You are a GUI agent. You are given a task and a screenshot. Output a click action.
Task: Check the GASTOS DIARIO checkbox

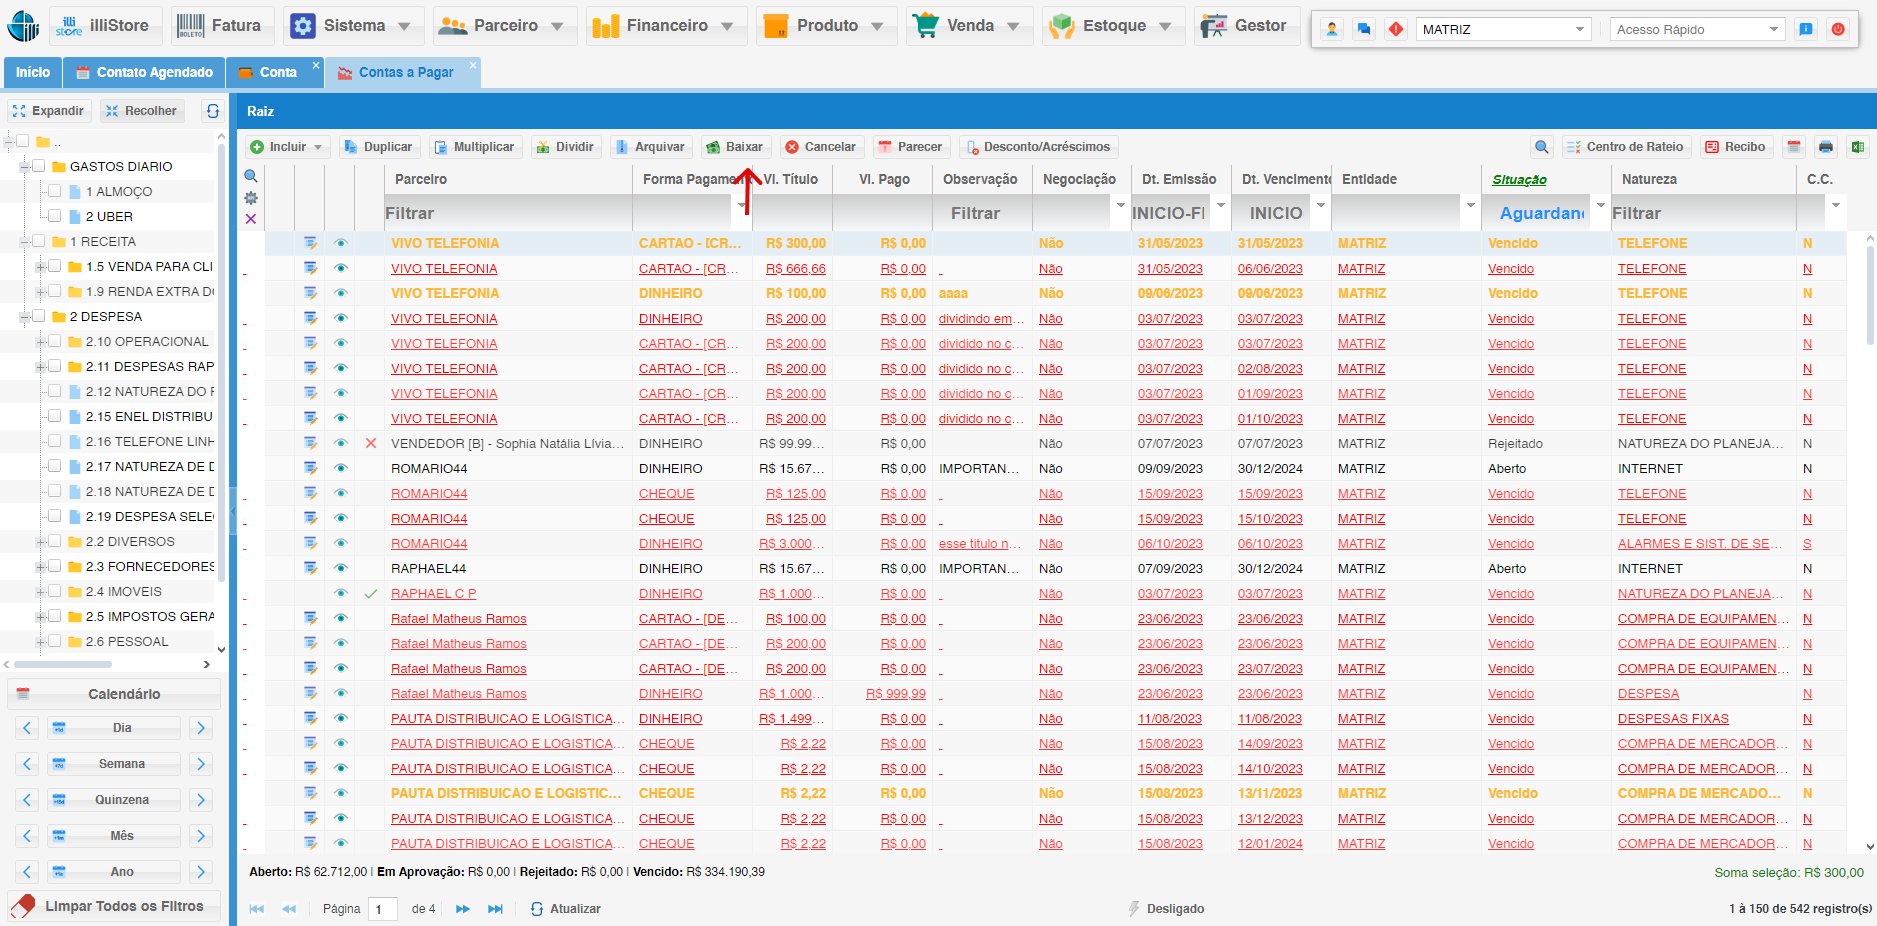(x=39, y=166)
